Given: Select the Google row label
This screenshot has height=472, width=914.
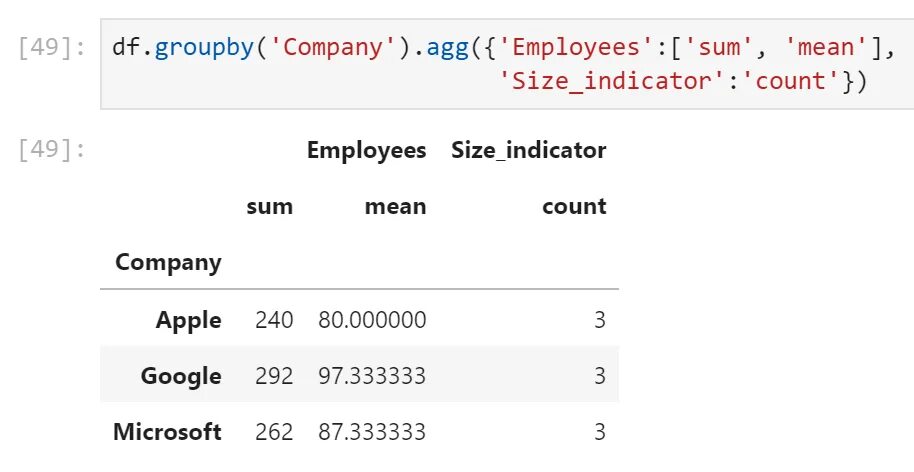Looking at the screenshot, I should pyautogui.click(x=181, y=376).
